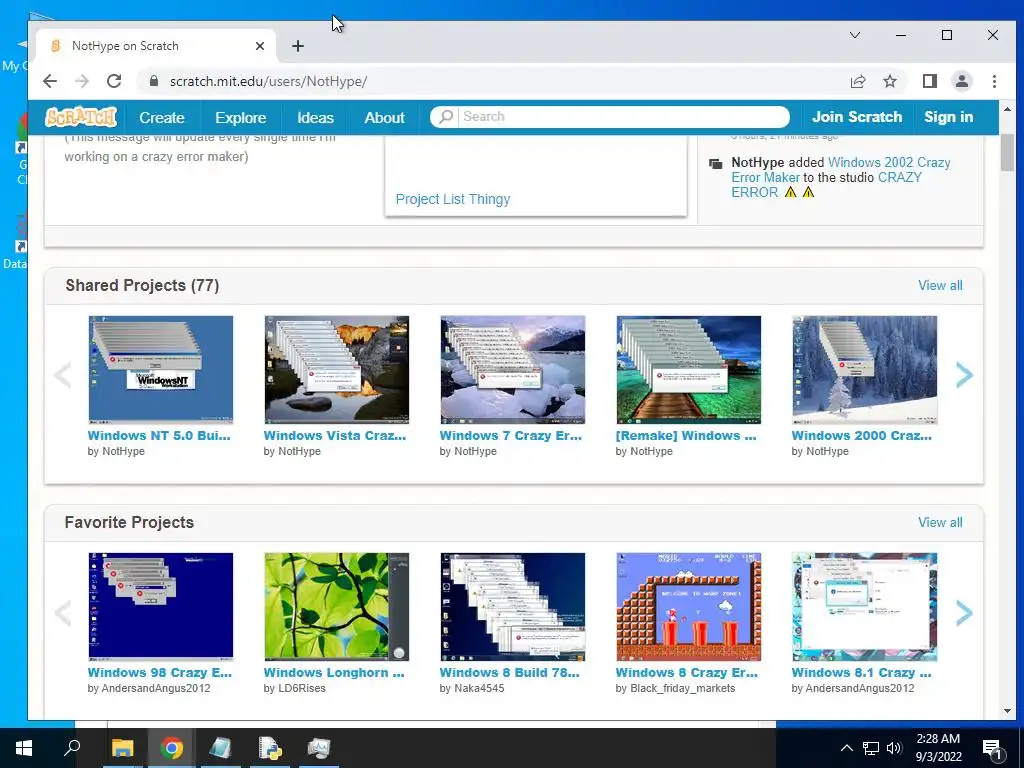Image resolution: width=1024 pixels, height=768 pixels.
Task: Select the NotHype on Scratch browser tab
Action: point(155,46)
